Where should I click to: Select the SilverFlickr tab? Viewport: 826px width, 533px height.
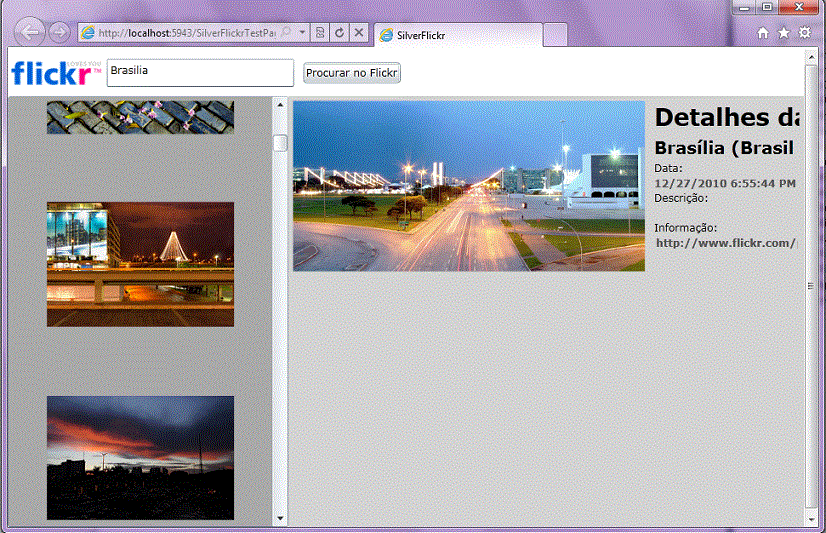458,35
